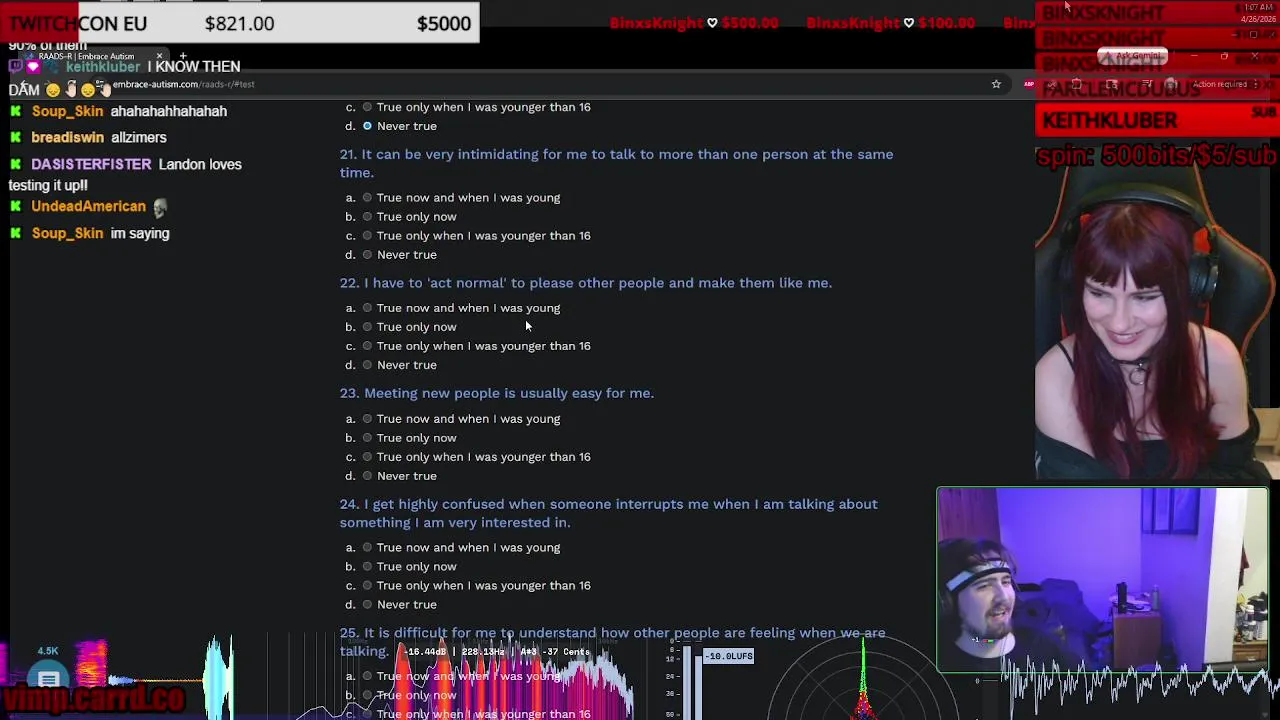Choose 'True now and when I was young' for question 23

pos(367,419)
